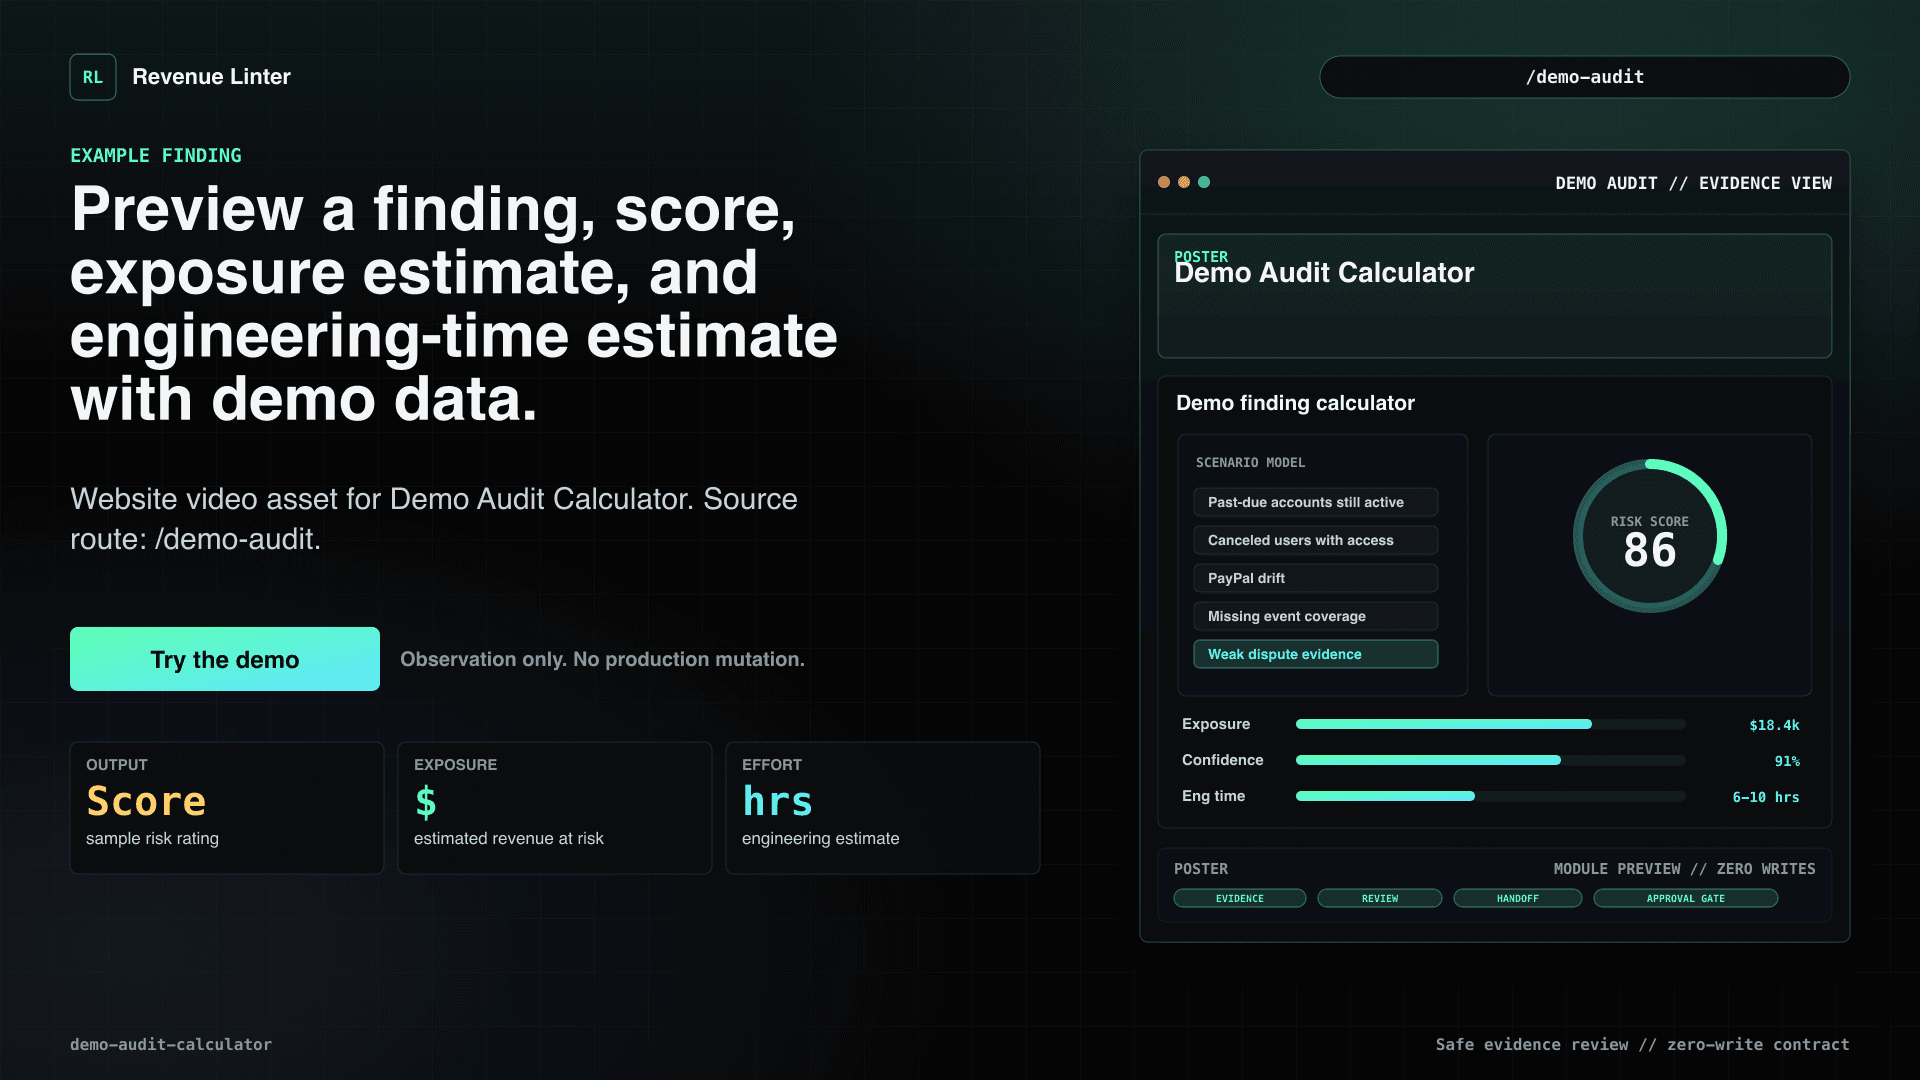Click the 6–10 hrs value
Image resolution: width=1920 pixels, height=1080 pixels.
(1766, 797)
